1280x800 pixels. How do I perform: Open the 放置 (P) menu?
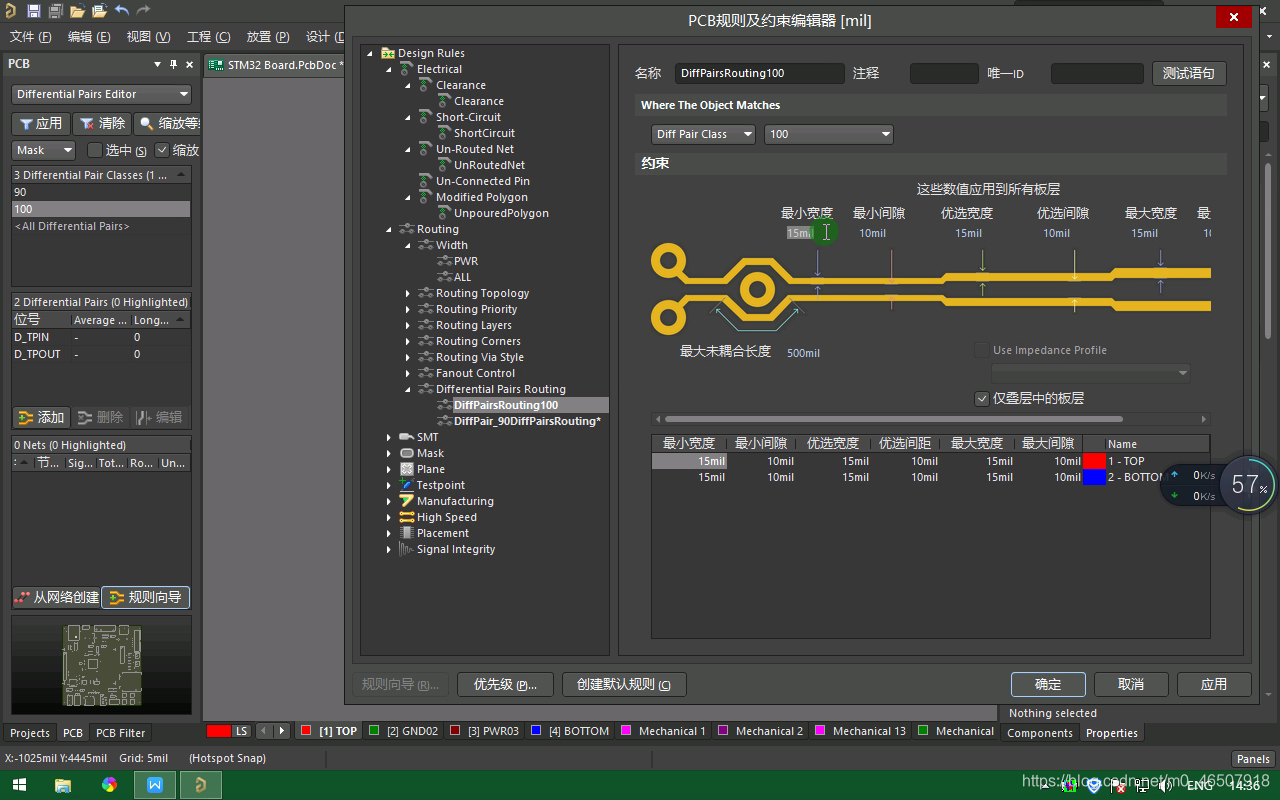pos(268,37)
